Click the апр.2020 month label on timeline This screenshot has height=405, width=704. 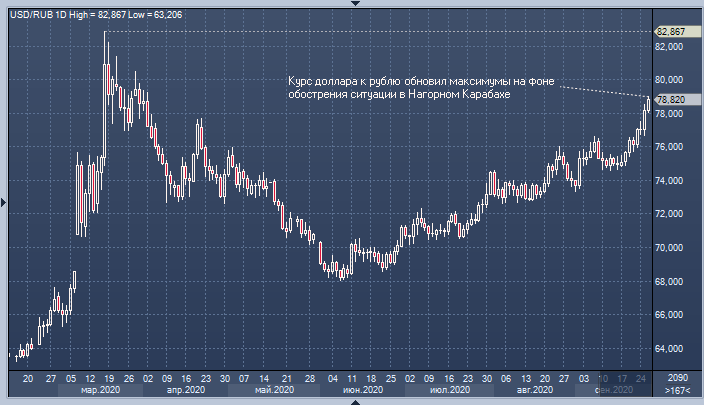pos(184,391)
